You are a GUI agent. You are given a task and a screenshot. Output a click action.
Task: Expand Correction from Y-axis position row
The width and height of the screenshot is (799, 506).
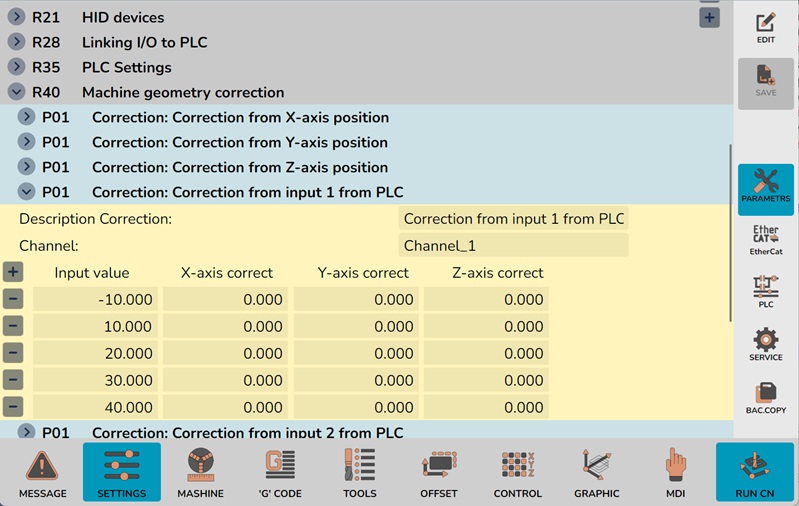click(x=26, y=142)
